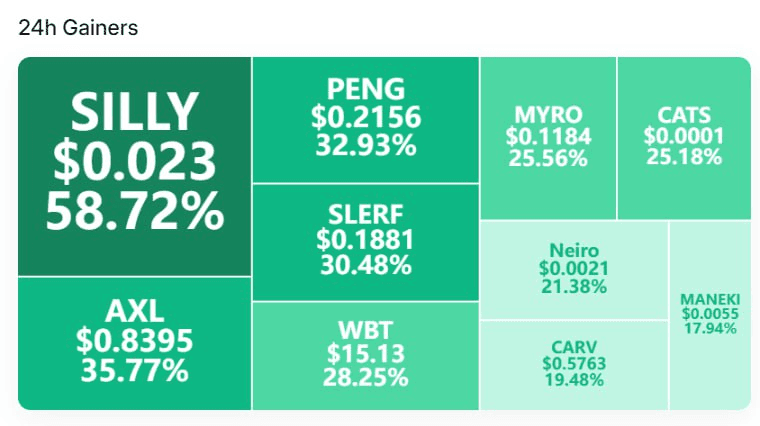The height and width of the screenshot is (426, 760).
Task: Click the 17.94% value in MANEKI tile
Action: [x=710, y=329]
